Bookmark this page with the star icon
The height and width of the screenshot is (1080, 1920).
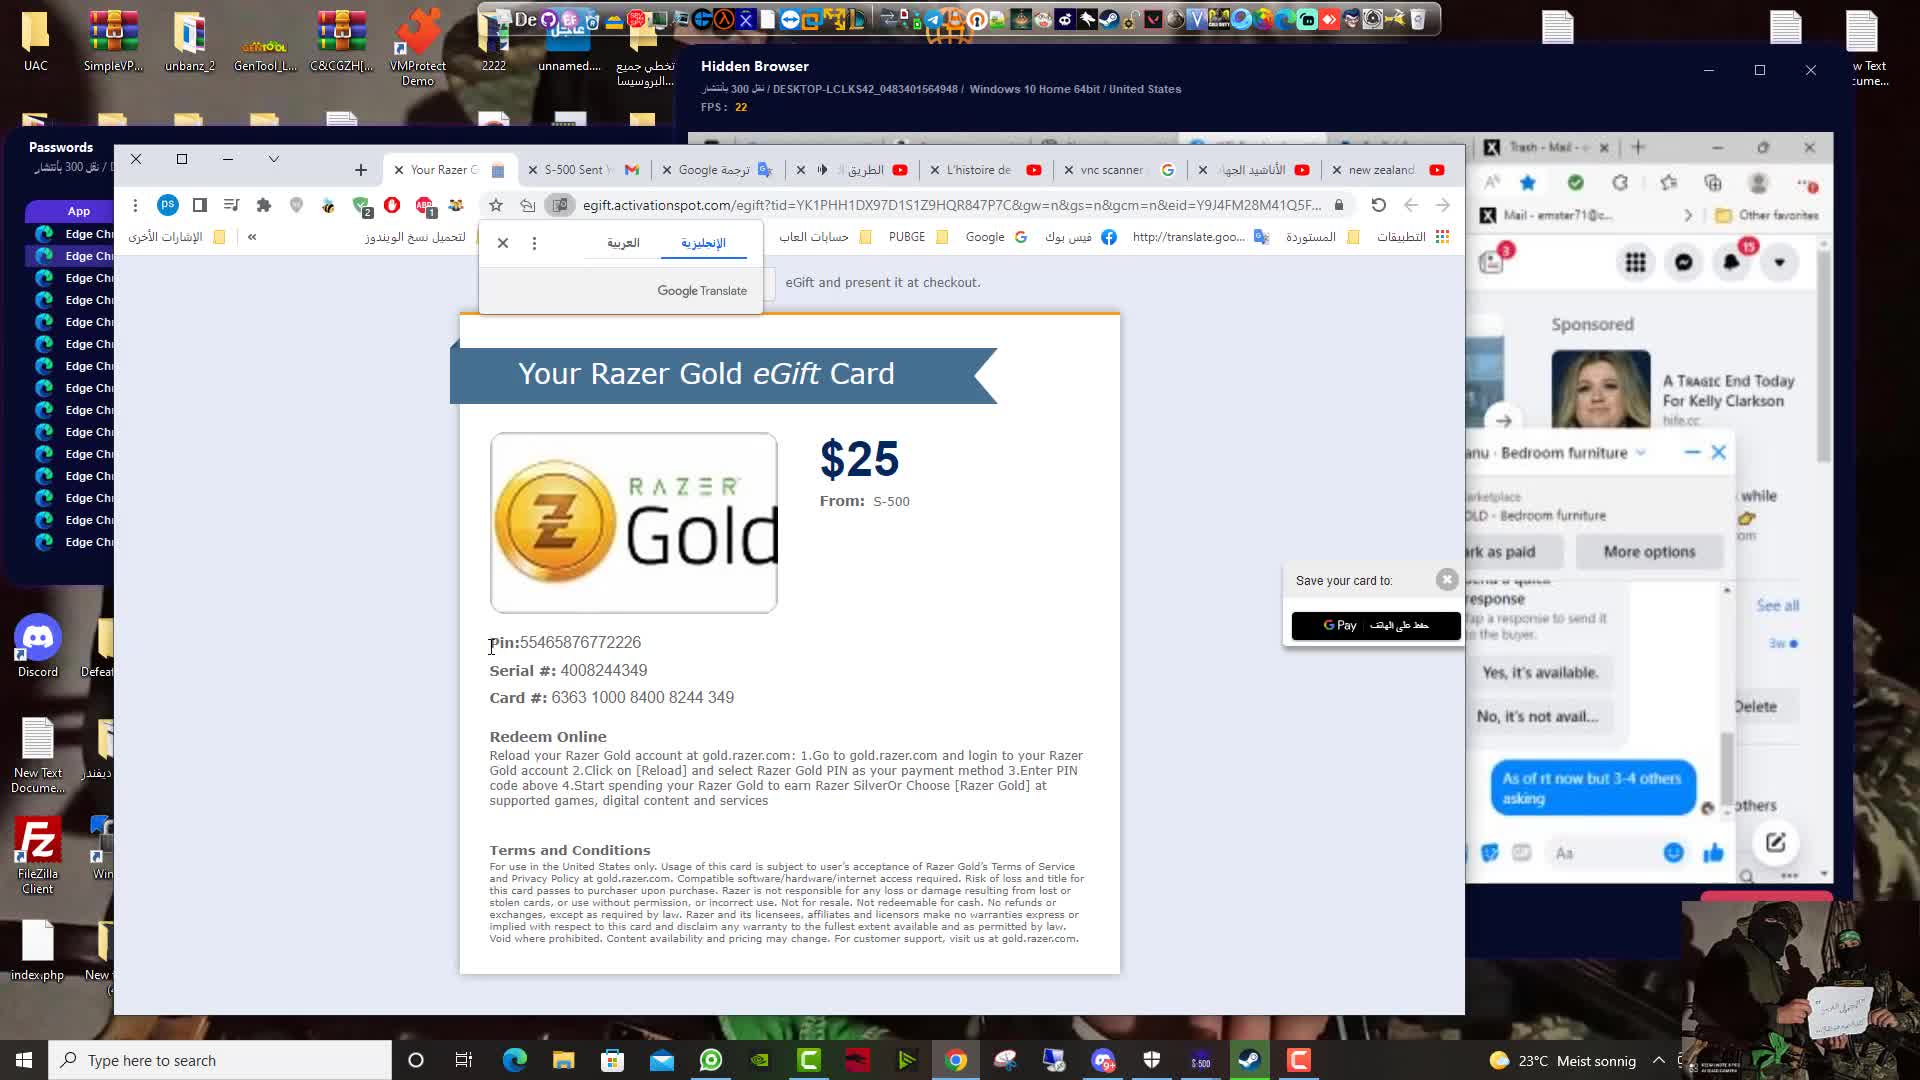point(496,205)
